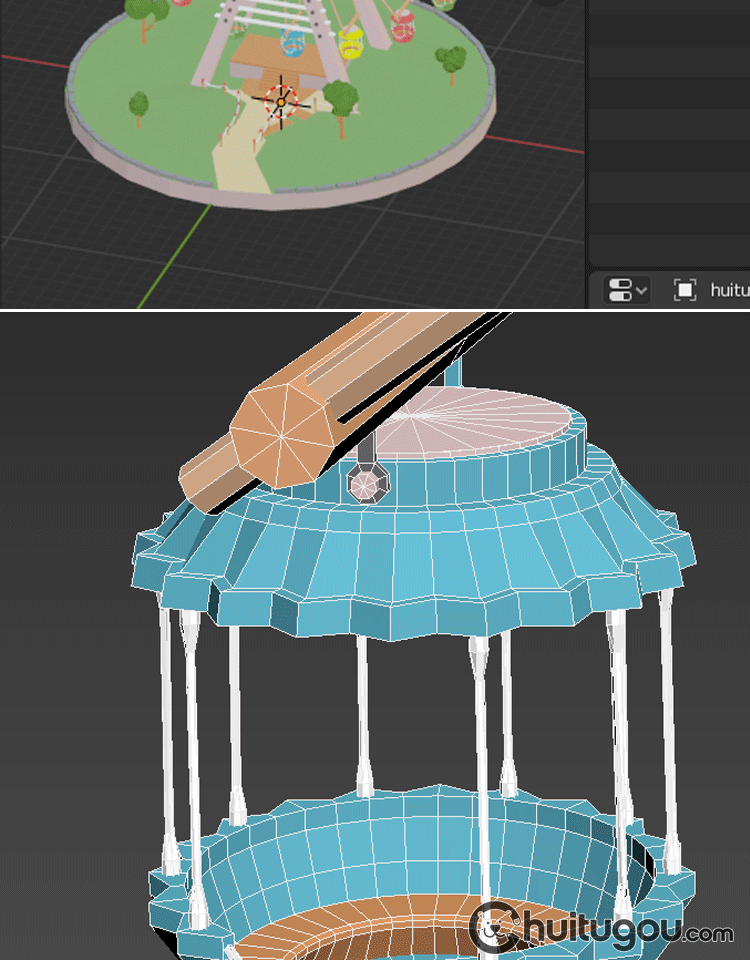The image size is (750, 960).
Task: Click the huitu object name field
Action: coord(730,290)
